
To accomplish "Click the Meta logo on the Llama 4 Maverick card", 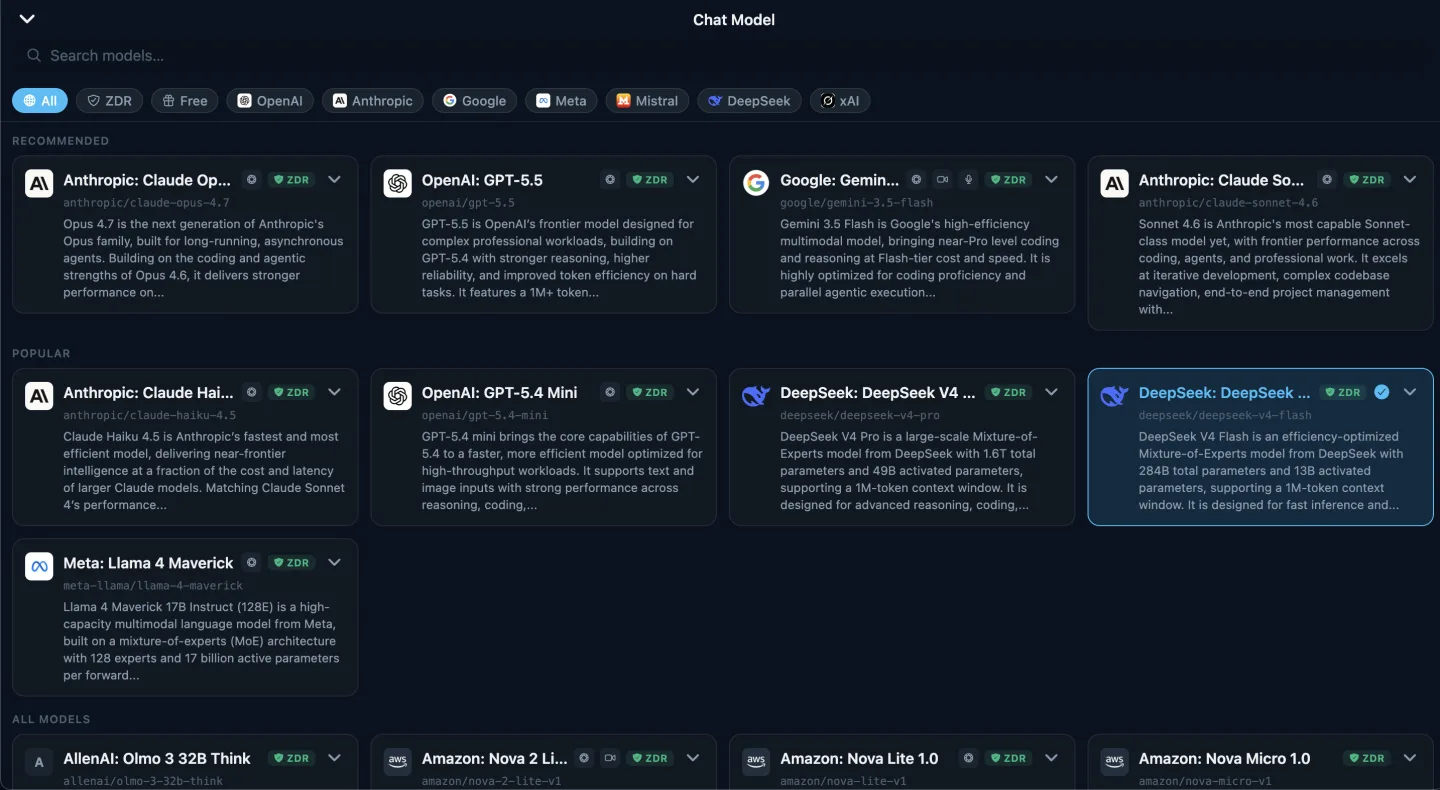I will [39, 566].
